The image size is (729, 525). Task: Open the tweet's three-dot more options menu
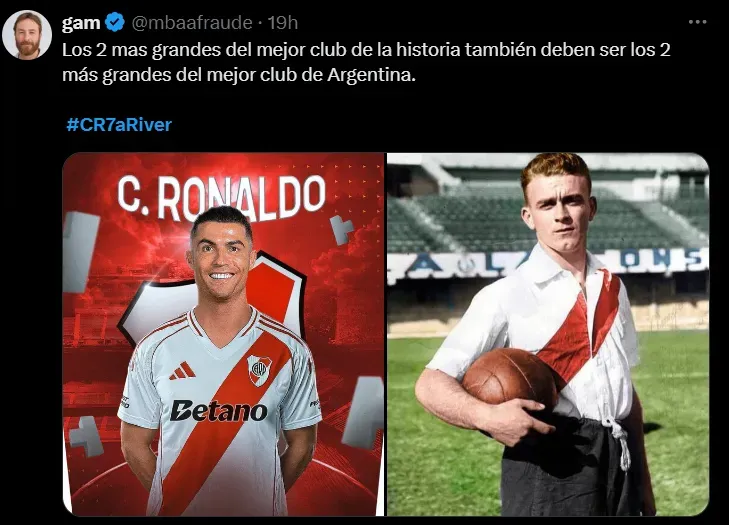point(697,22)
